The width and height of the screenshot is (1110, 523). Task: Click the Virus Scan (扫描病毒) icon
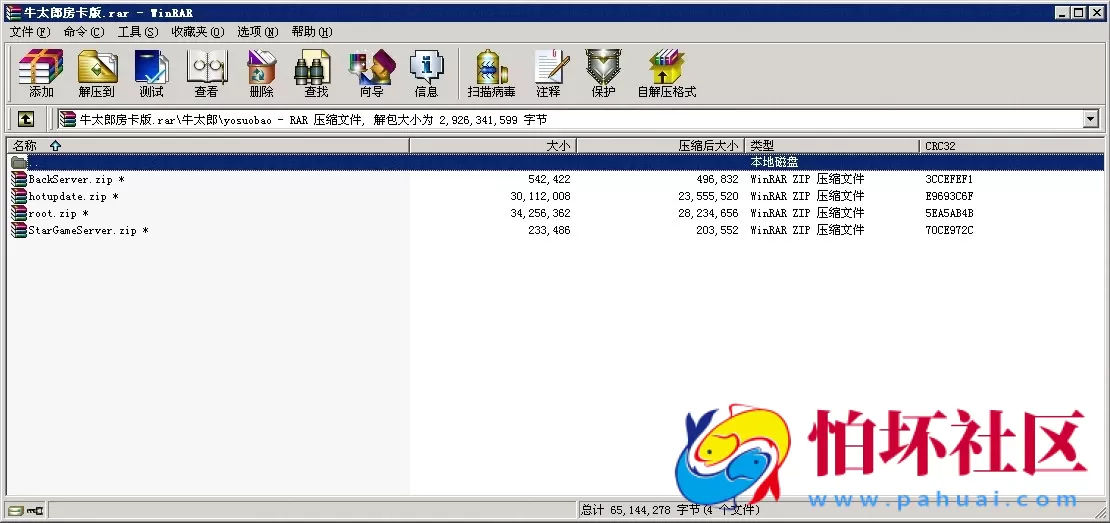coord(491,73)
